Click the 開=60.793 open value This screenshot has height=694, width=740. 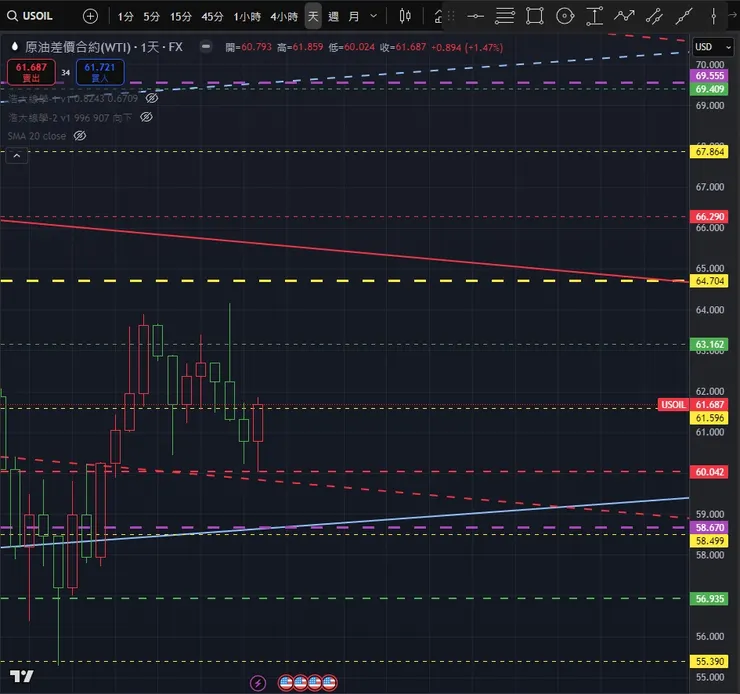click(248, 47)
